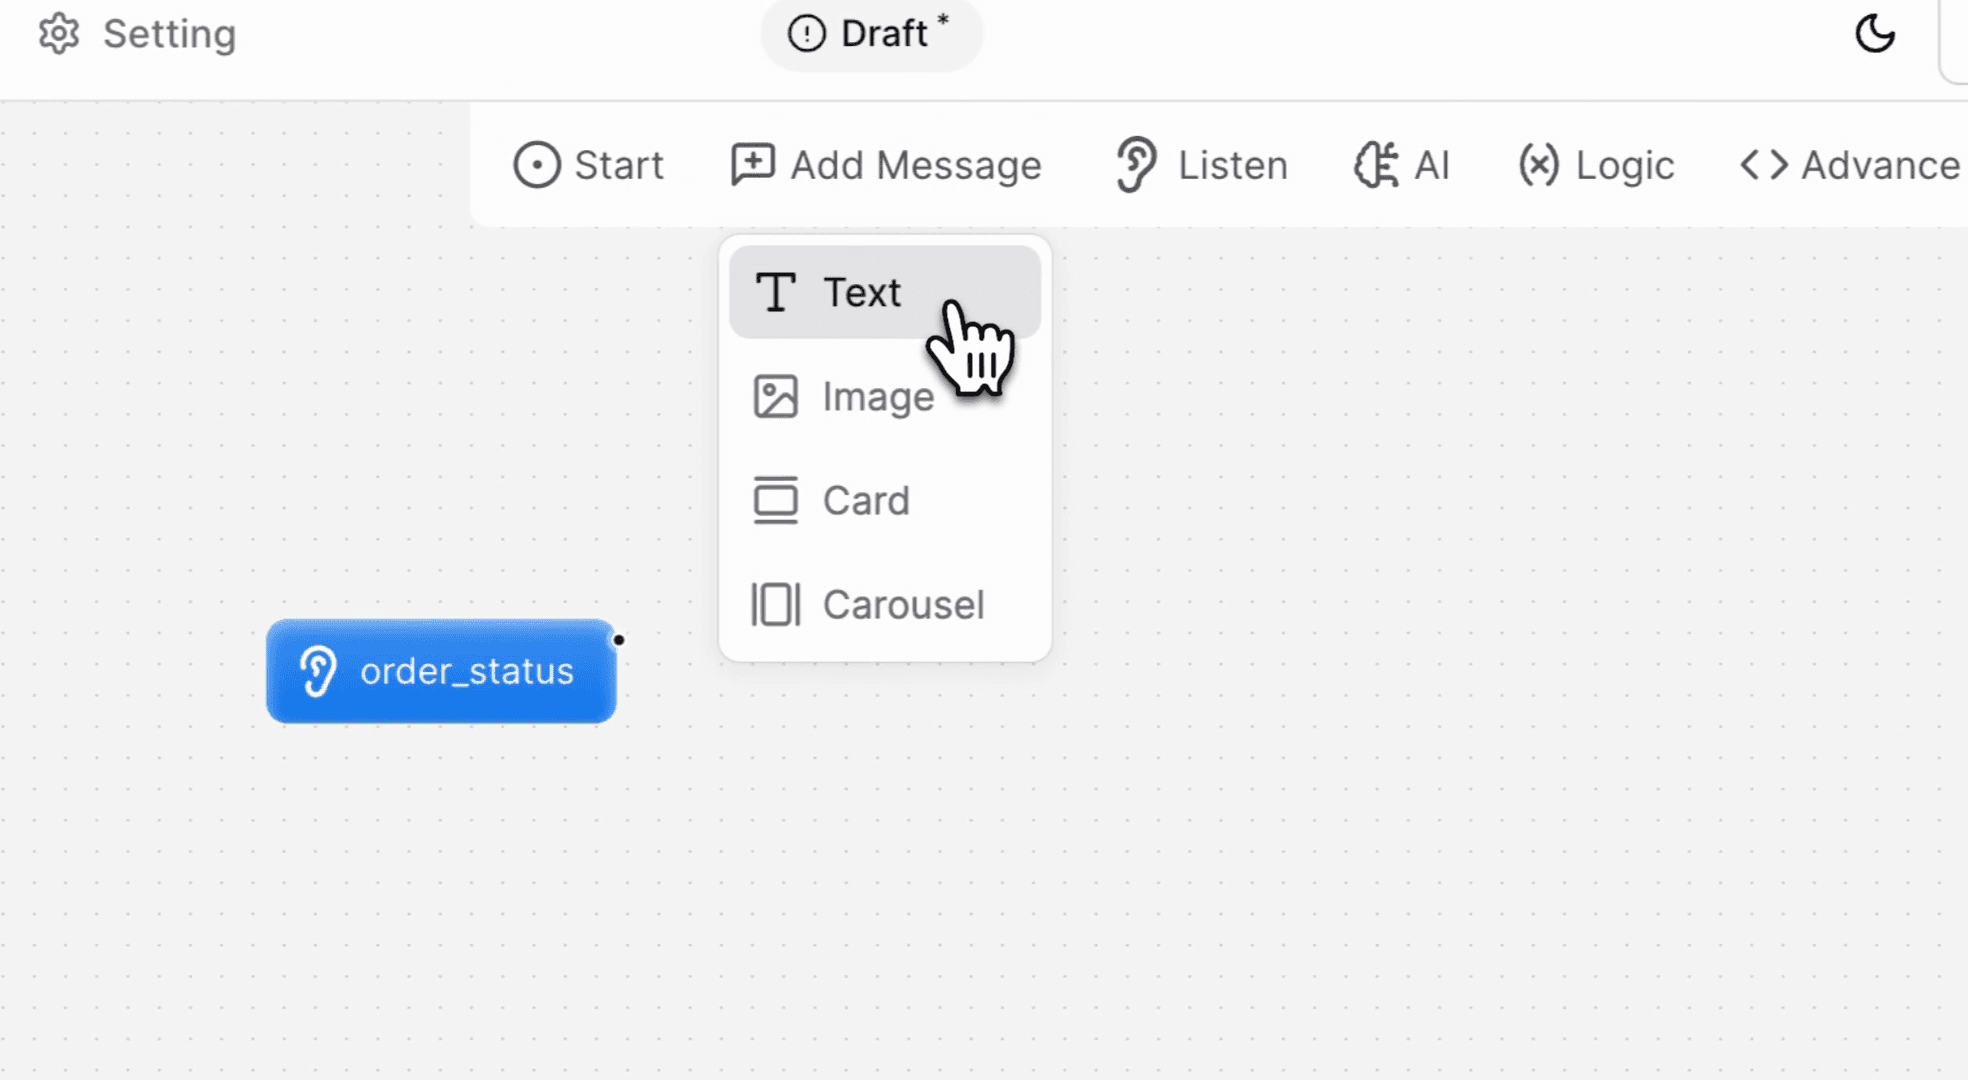Image resolution: width=1968 pixels, height=1080 pixels.
Task: Open the Setting text label
Action: (x=169, y=34)
